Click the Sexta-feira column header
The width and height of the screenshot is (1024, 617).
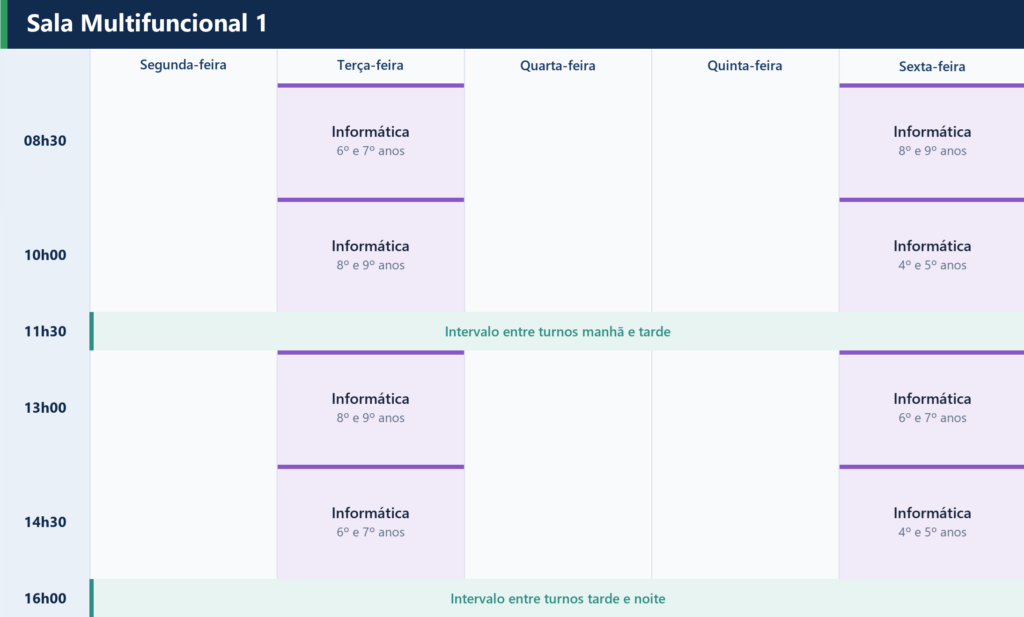pyautogui.click(x=932, y=66)
